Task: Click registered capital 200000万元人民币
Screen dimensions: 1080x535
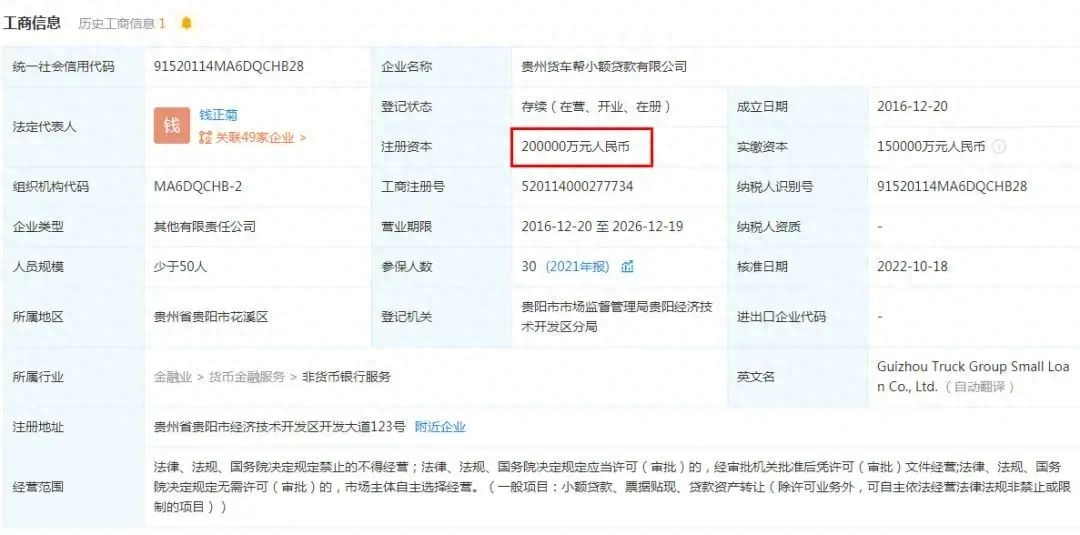Action: click(576, 147)
